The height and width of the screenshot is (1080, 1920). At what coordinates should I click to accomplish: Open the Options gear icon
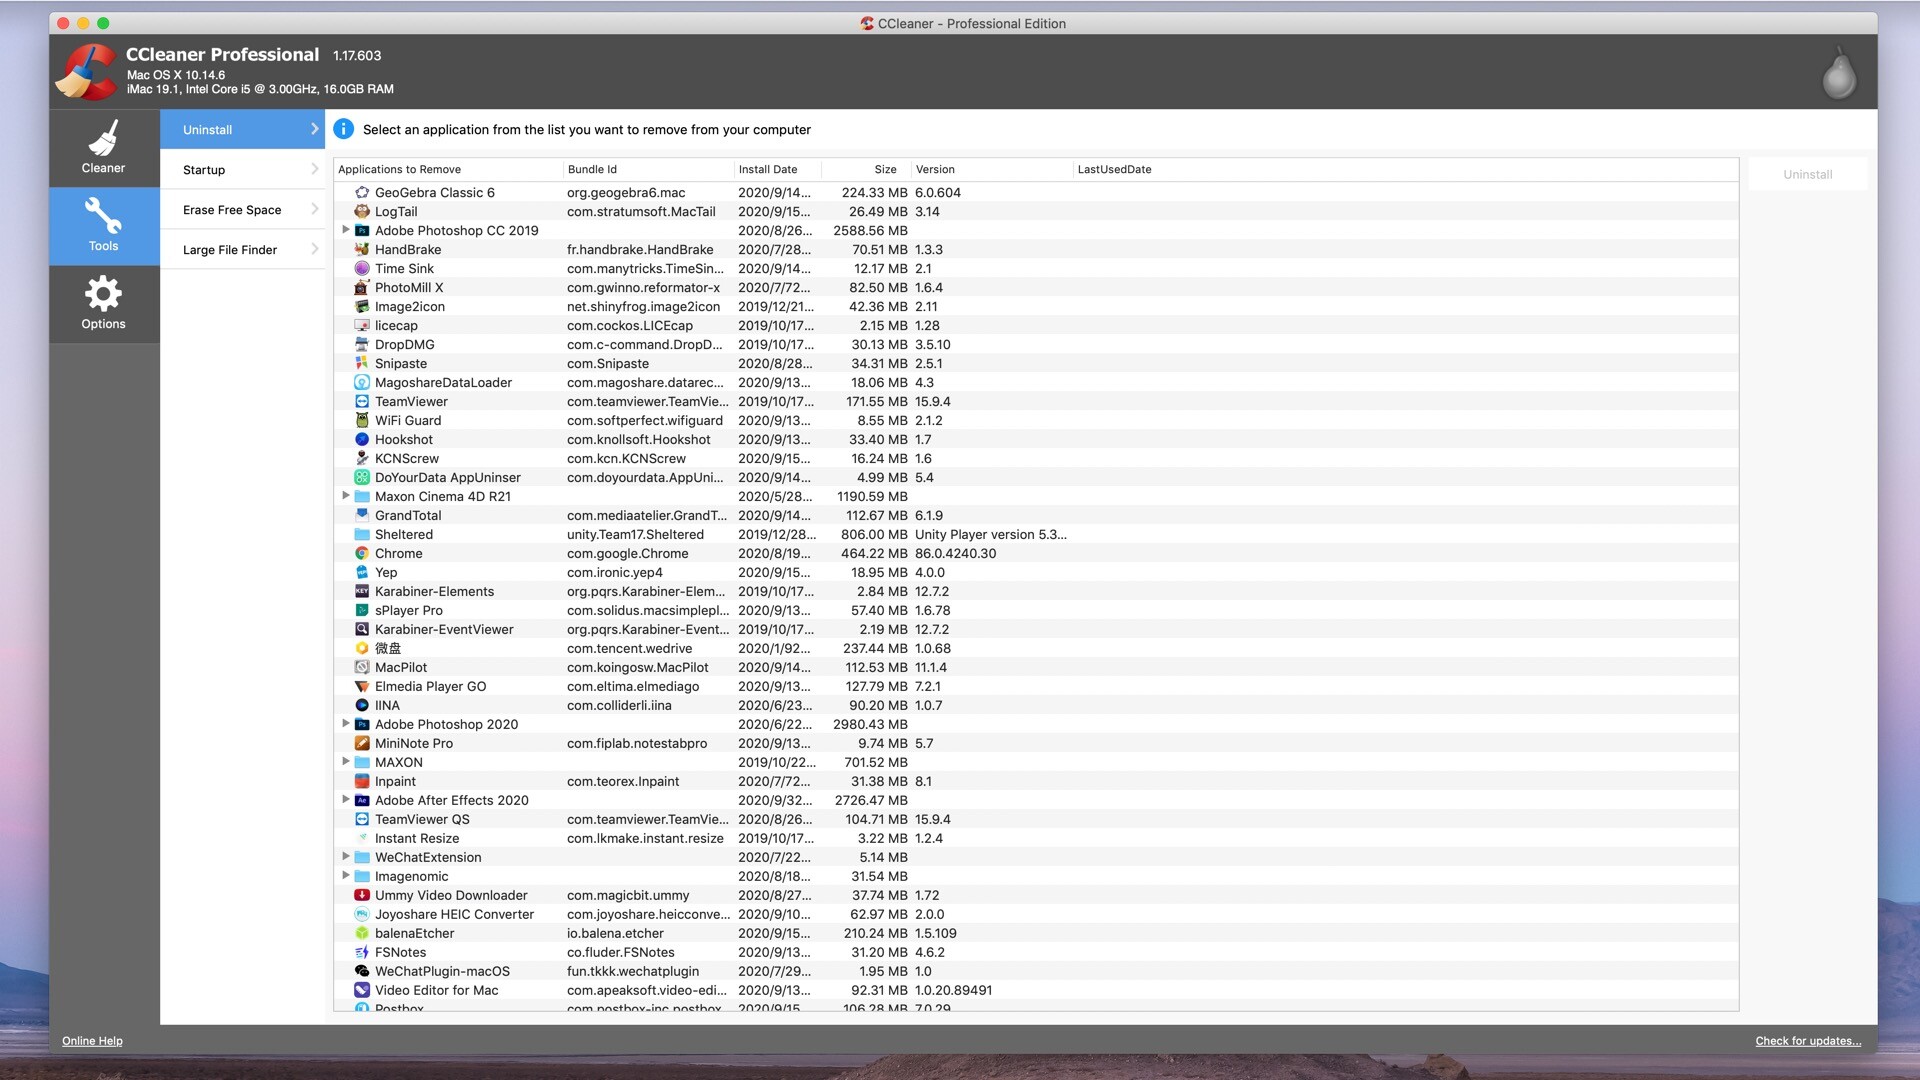click(x=103, y=294)
